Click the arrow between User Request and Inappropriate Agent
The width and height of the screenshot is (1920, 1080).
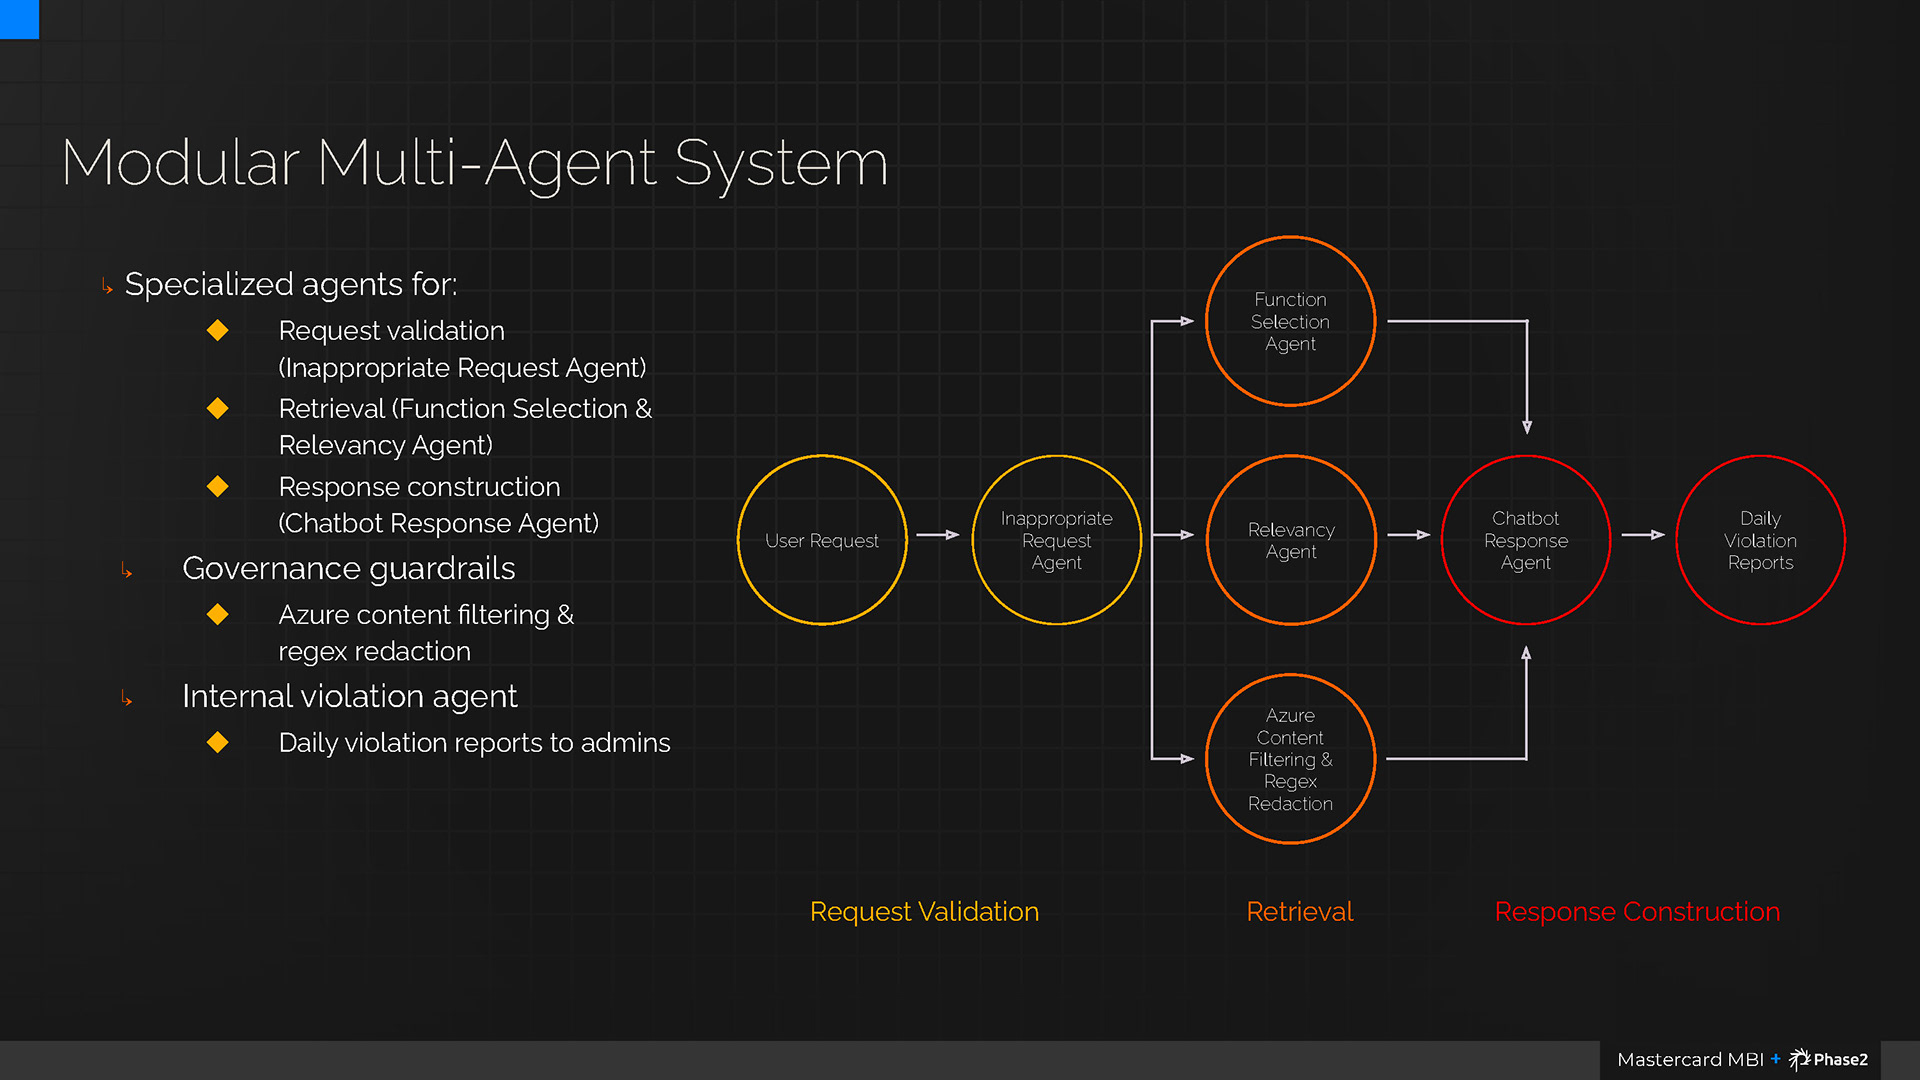(x=939, y=535)
